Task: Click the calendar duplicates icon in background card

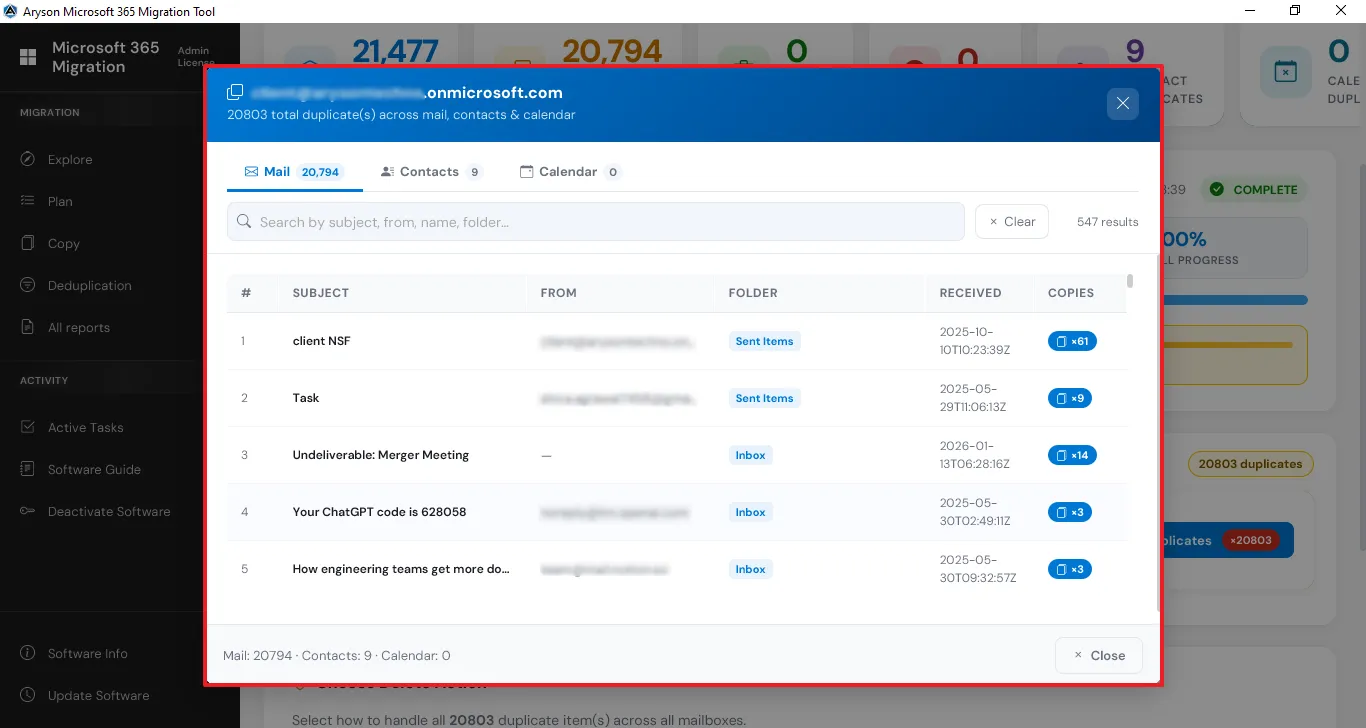Action: pyautogui.click(x=1285, y=72)
